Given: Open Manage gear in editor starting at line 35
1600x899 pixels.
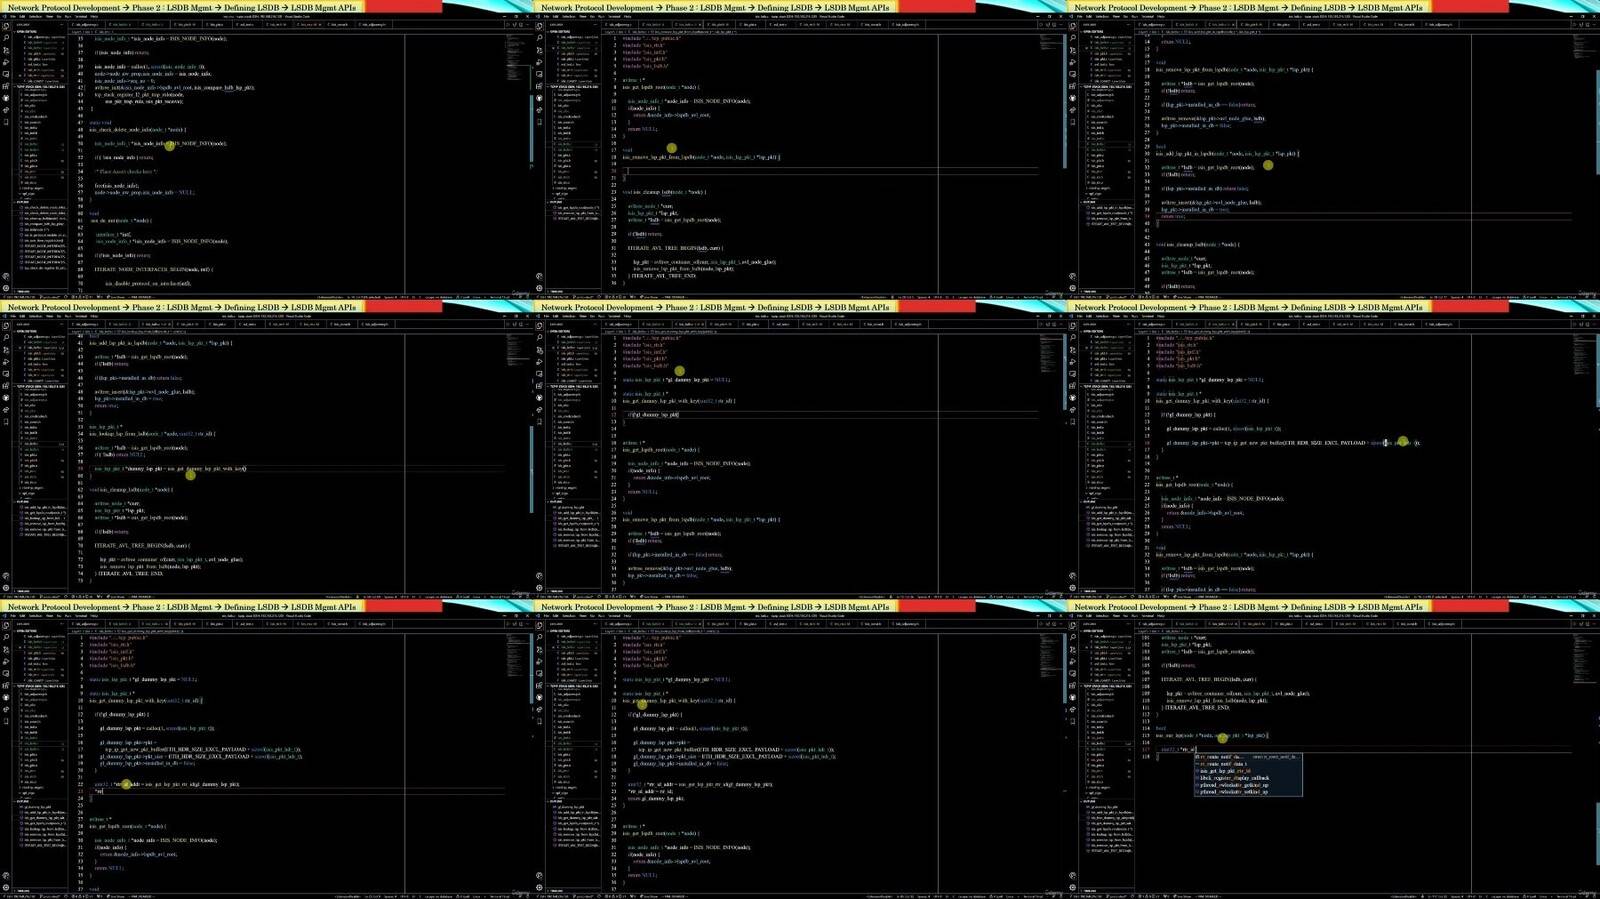Looking at the screenshot, I should click(x=6, y=288).
